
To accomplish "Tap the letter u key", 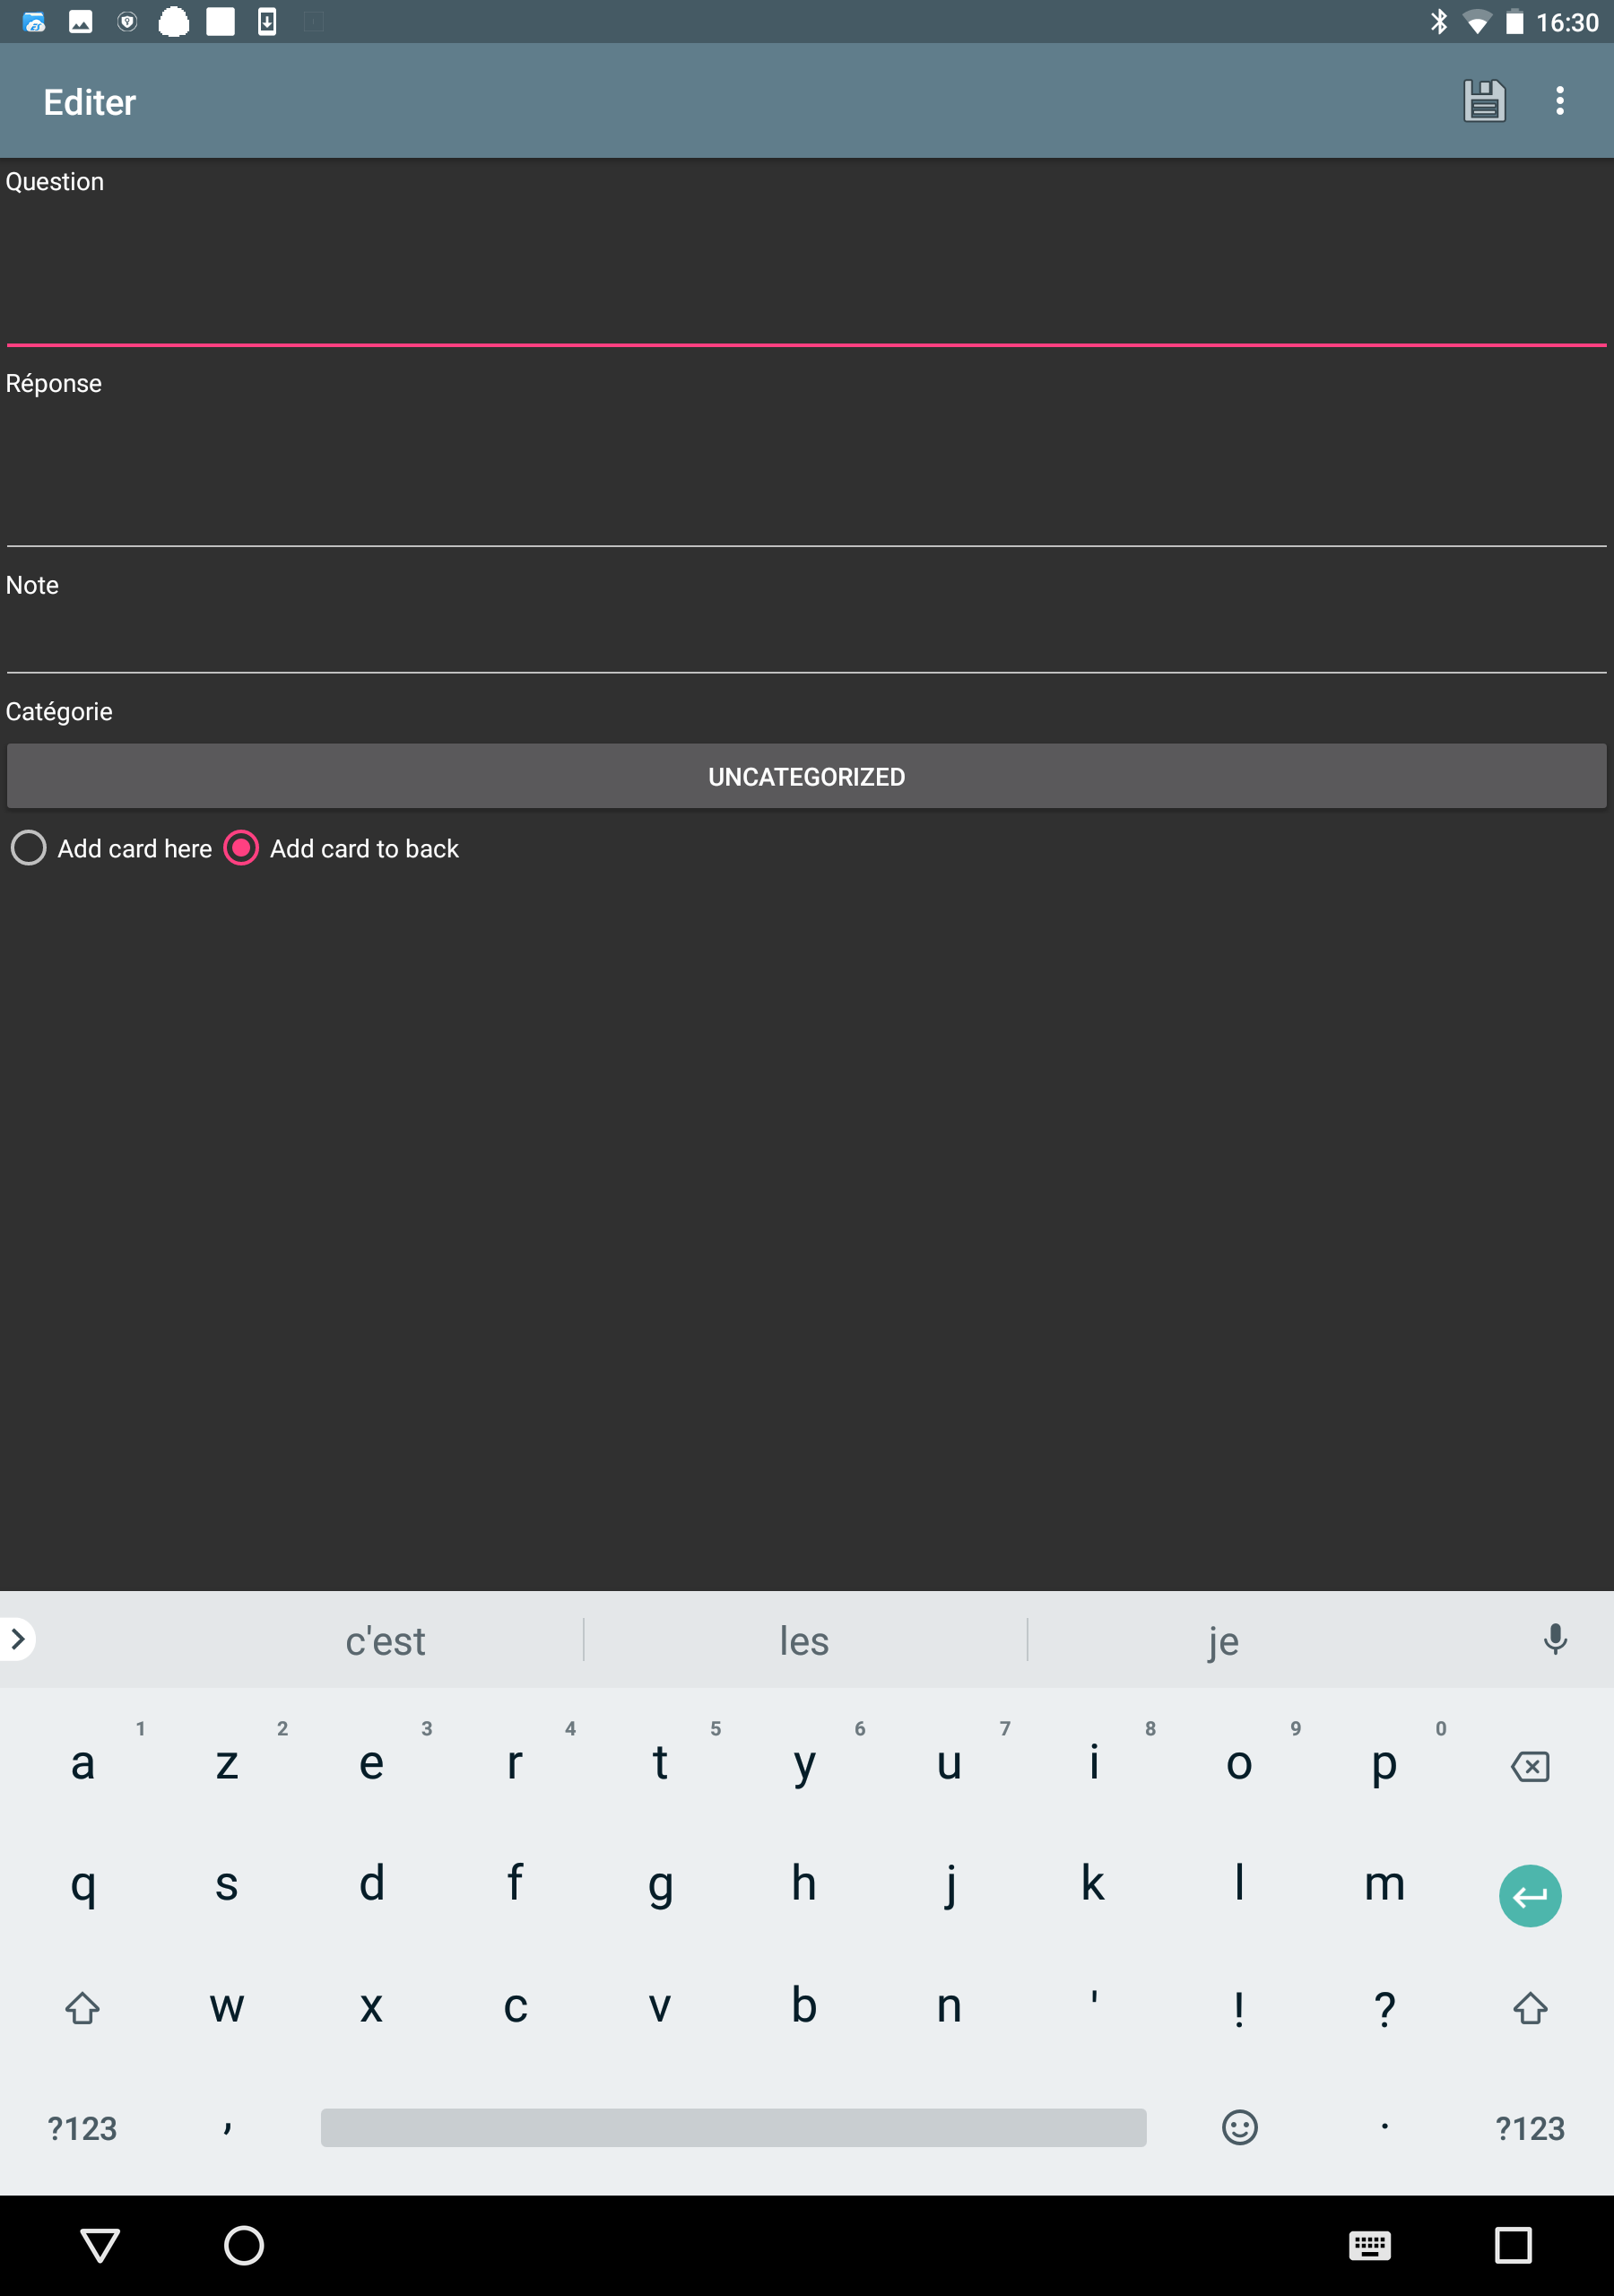I will click(x=949, y=1765).
